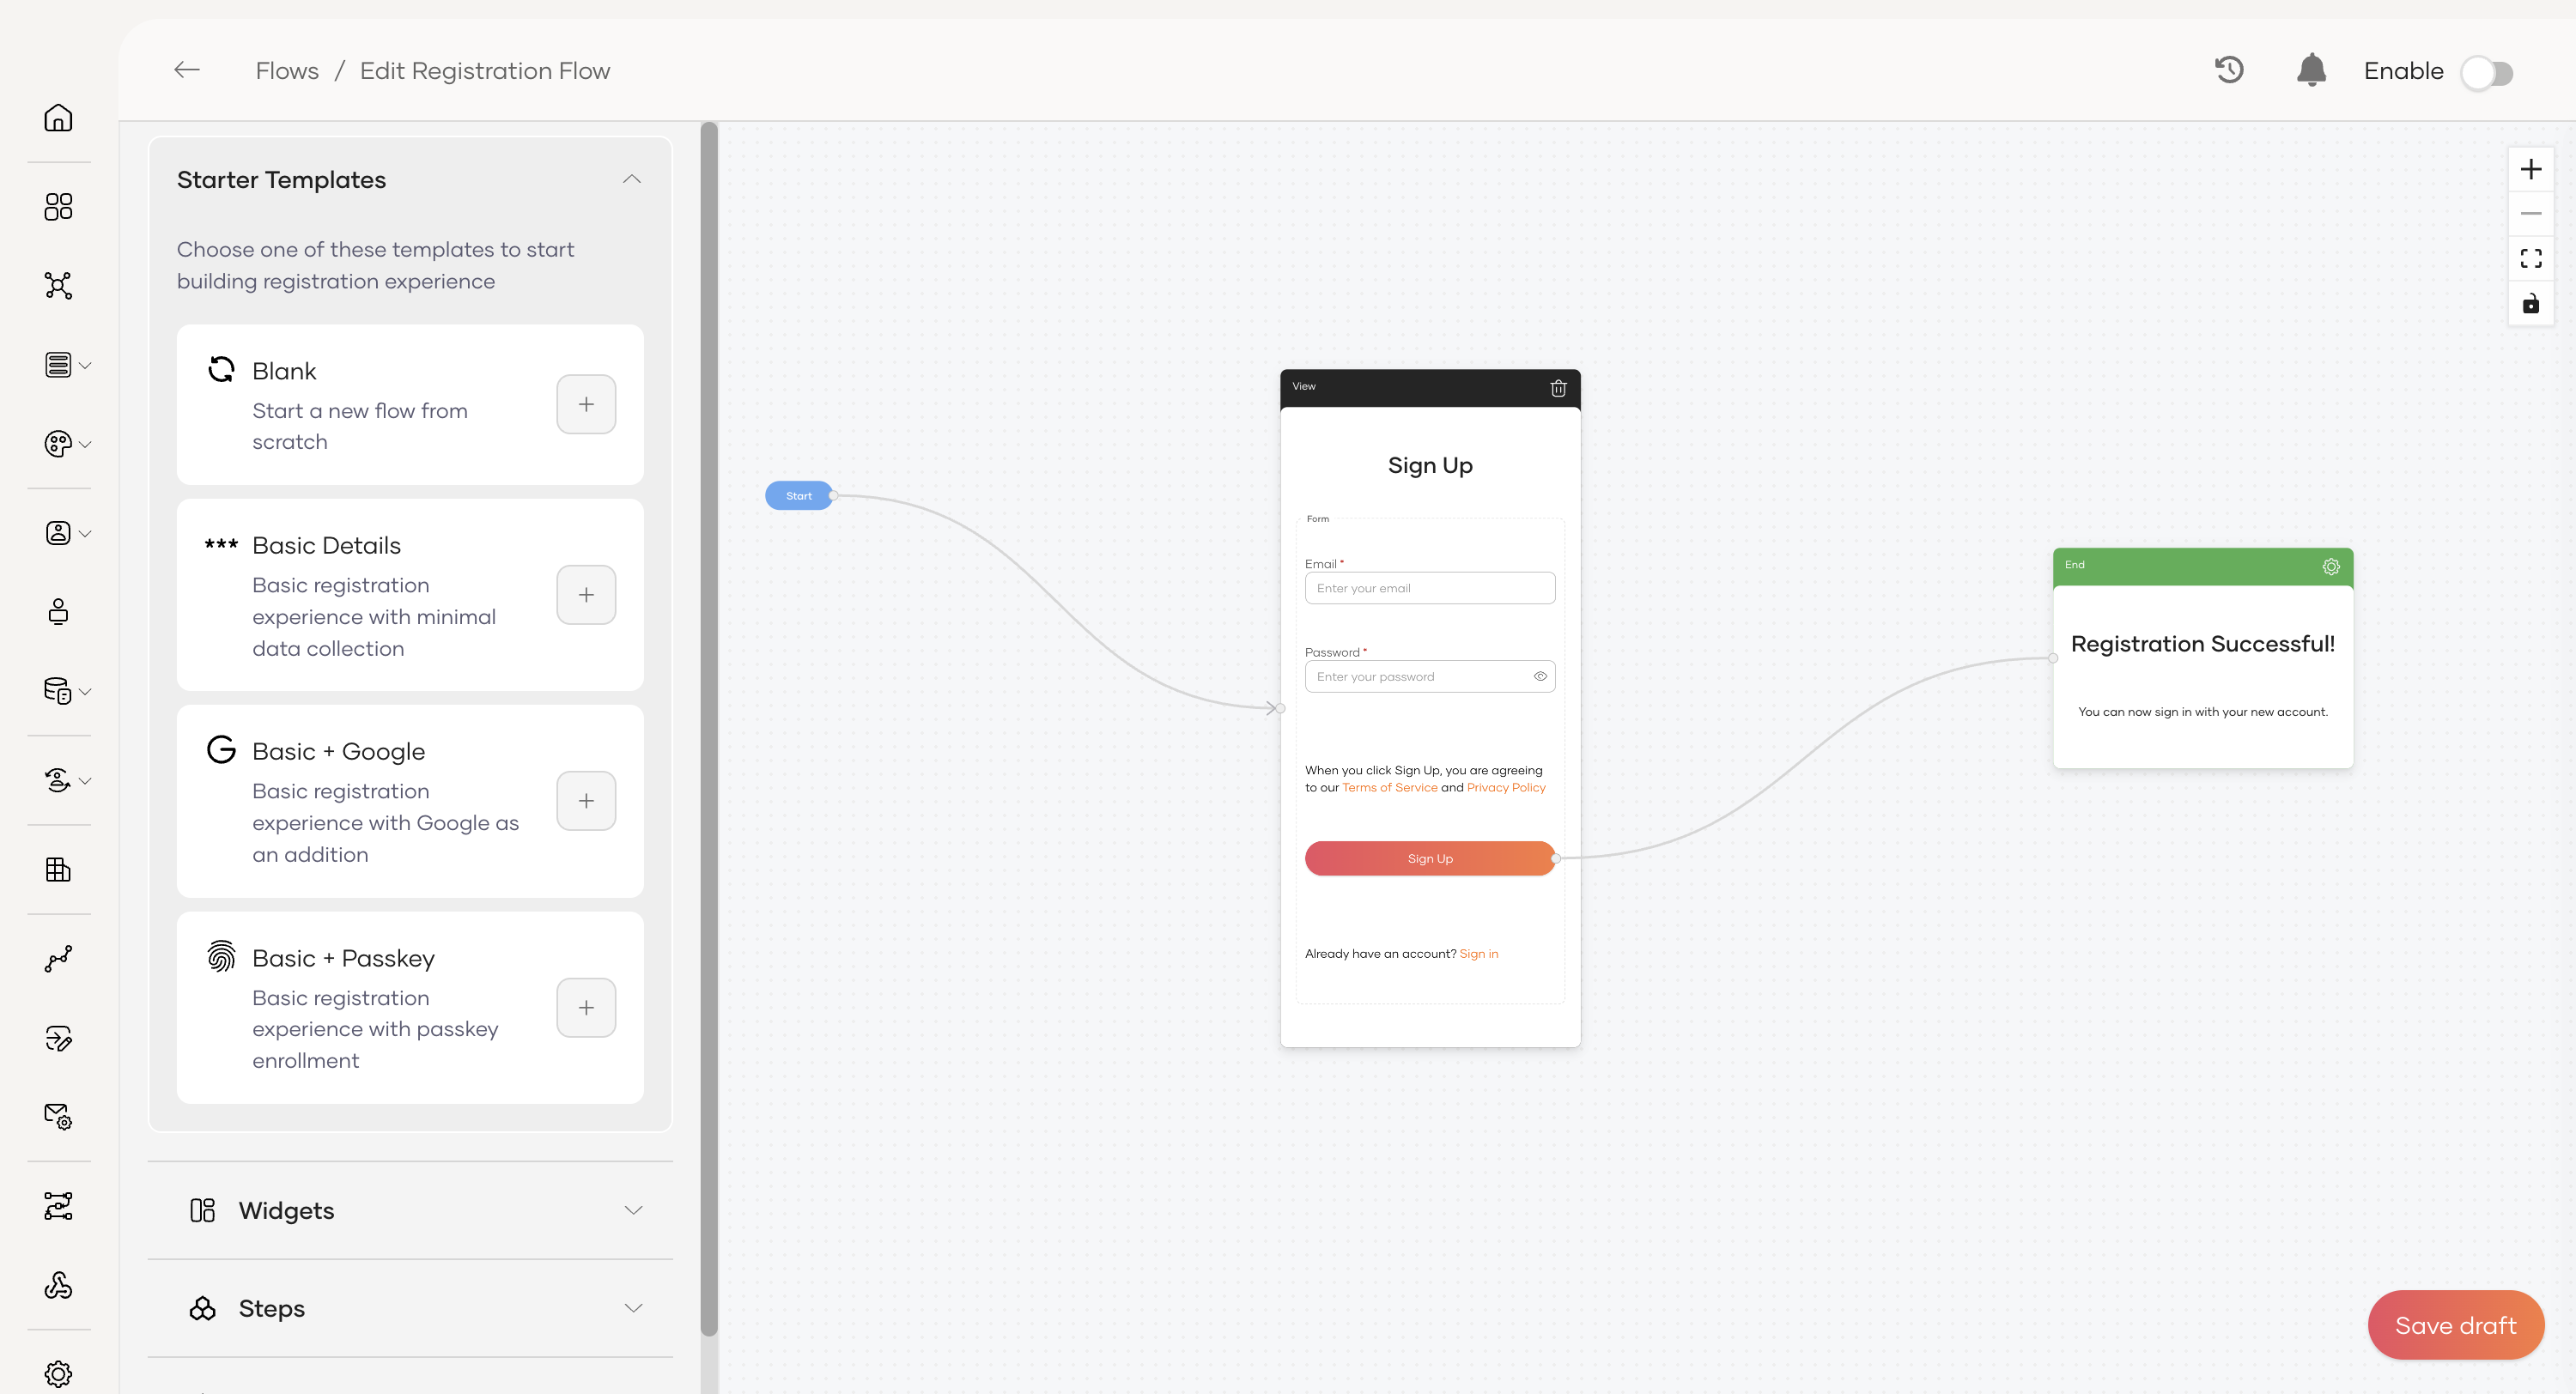Open Flows breadcrumb link
The width and height of the screenshot is (2576, 1394).
click(x=287, y=71)
